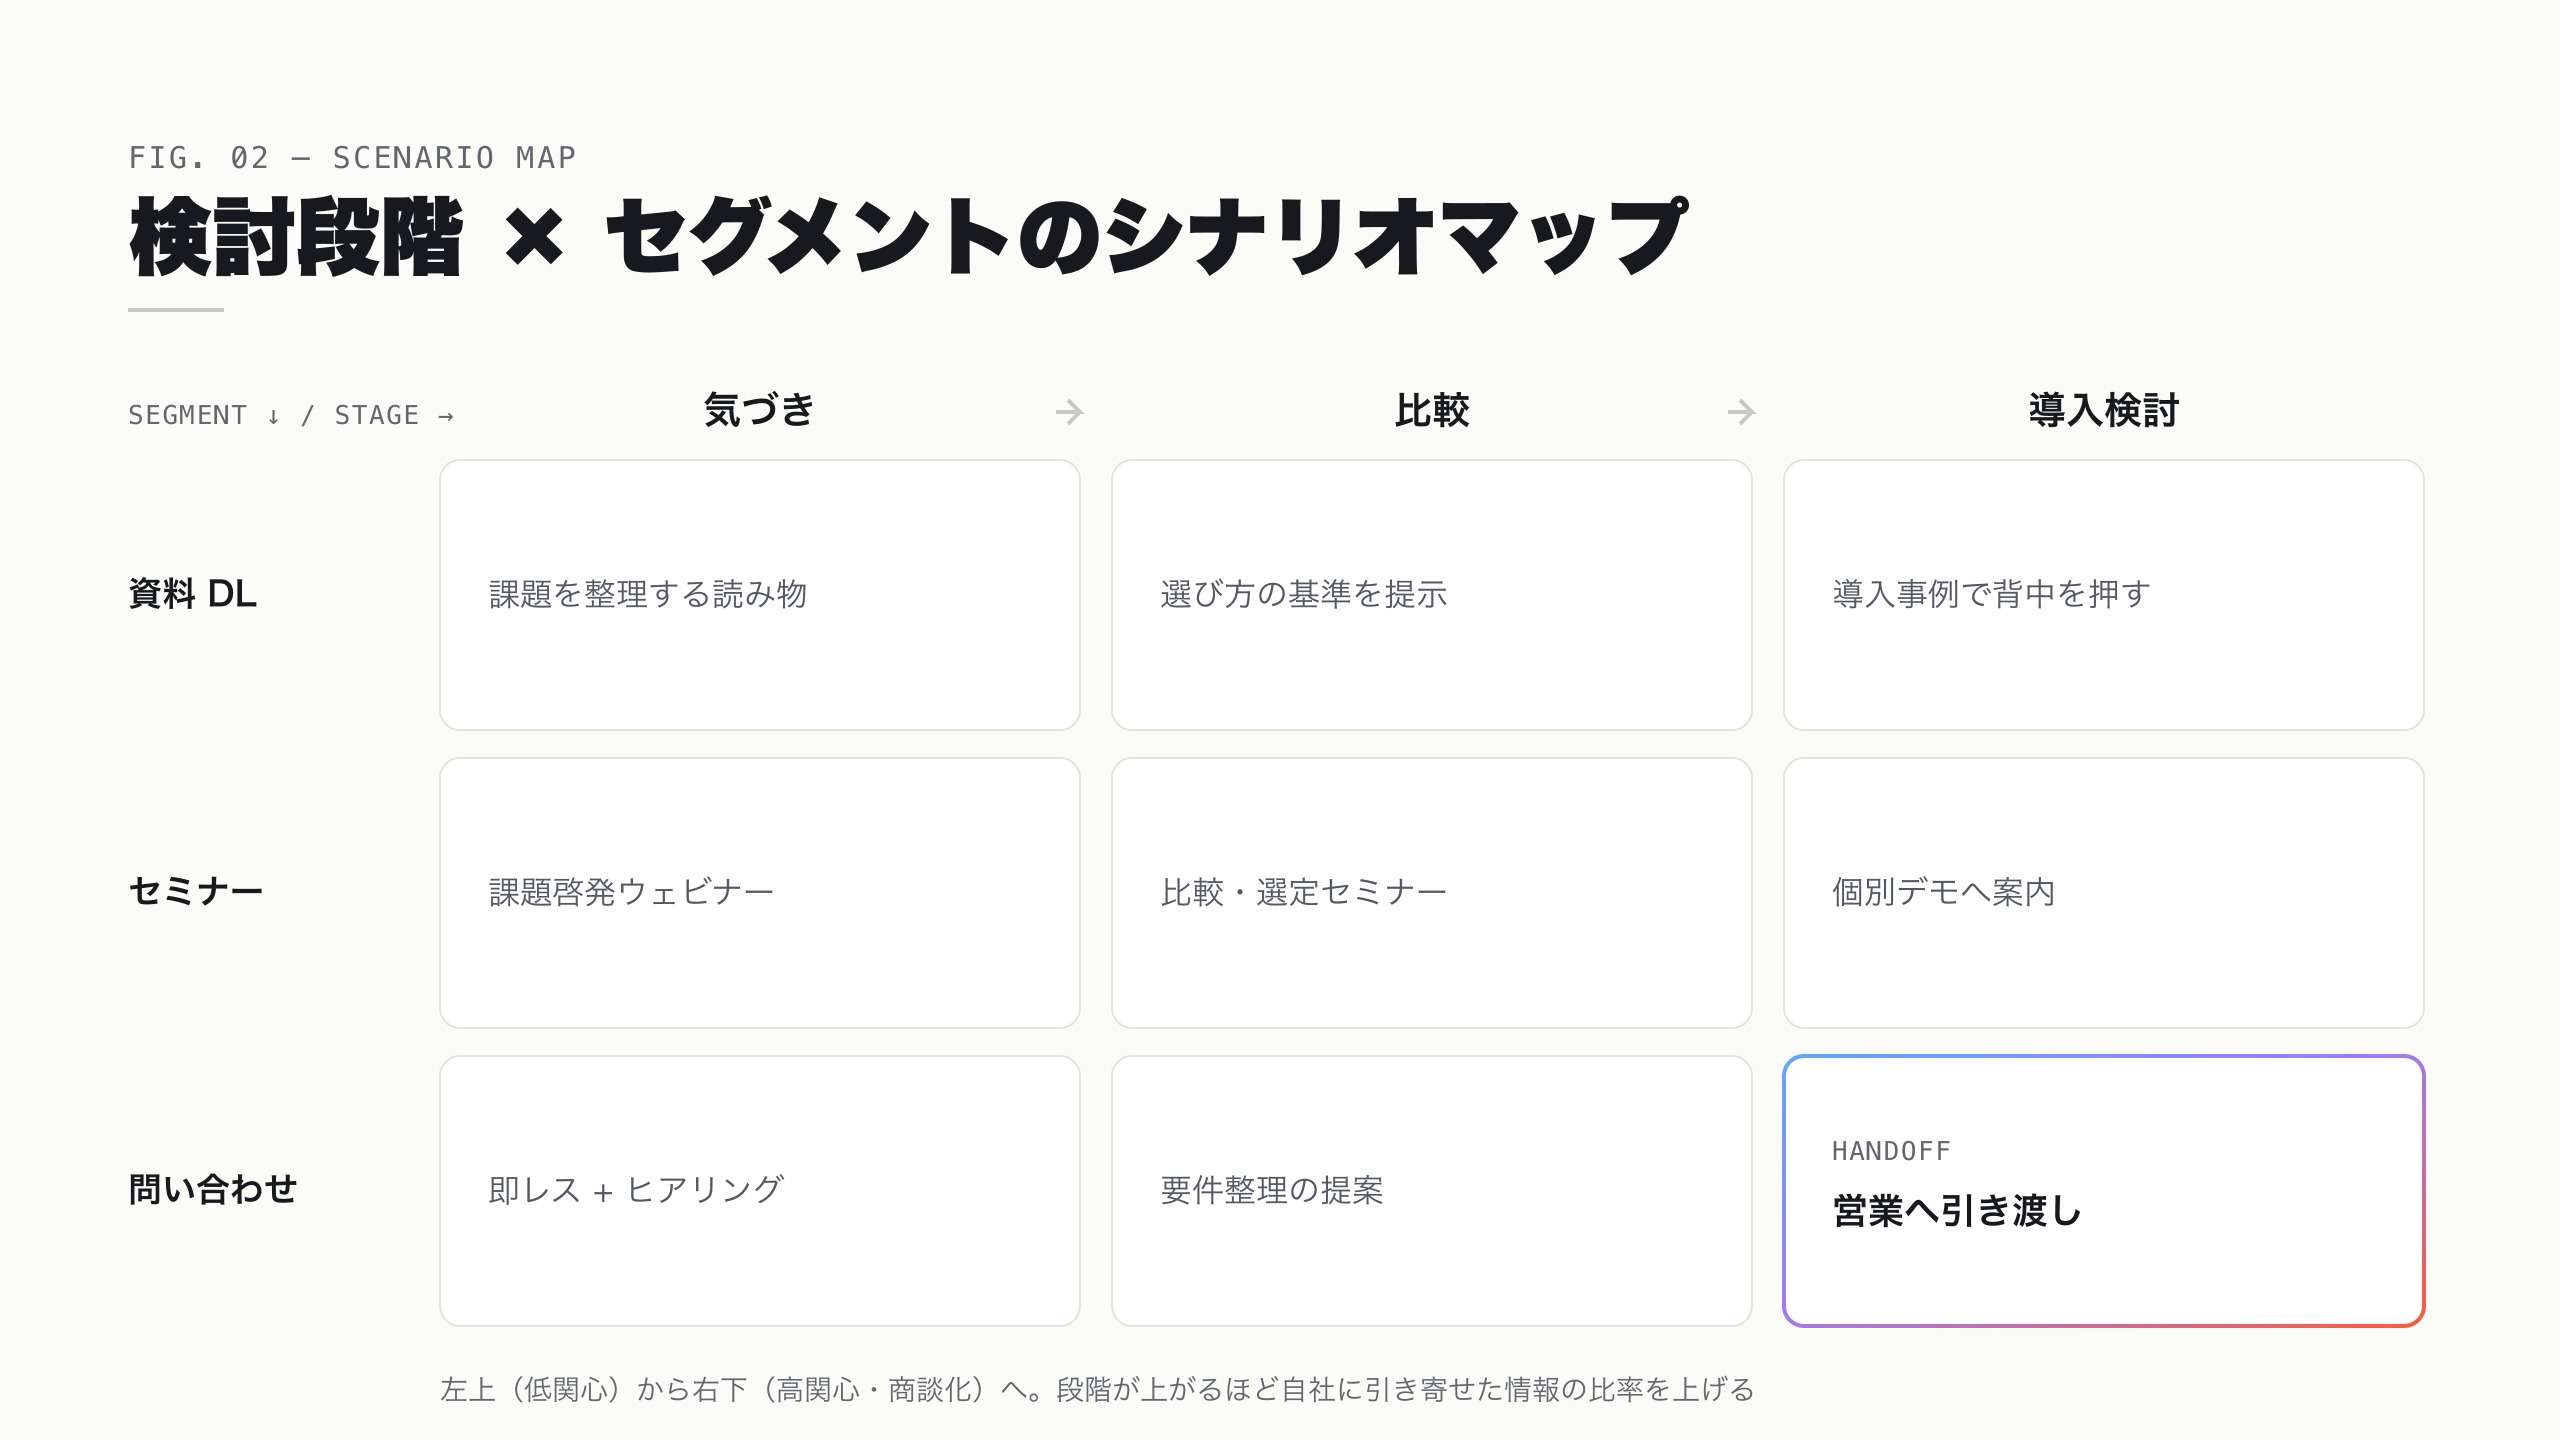Screen dimensions: 2560x1440
Task: Click the FIG. 02 — SCENARIO MAP caption
Action: tap(352, 158)
